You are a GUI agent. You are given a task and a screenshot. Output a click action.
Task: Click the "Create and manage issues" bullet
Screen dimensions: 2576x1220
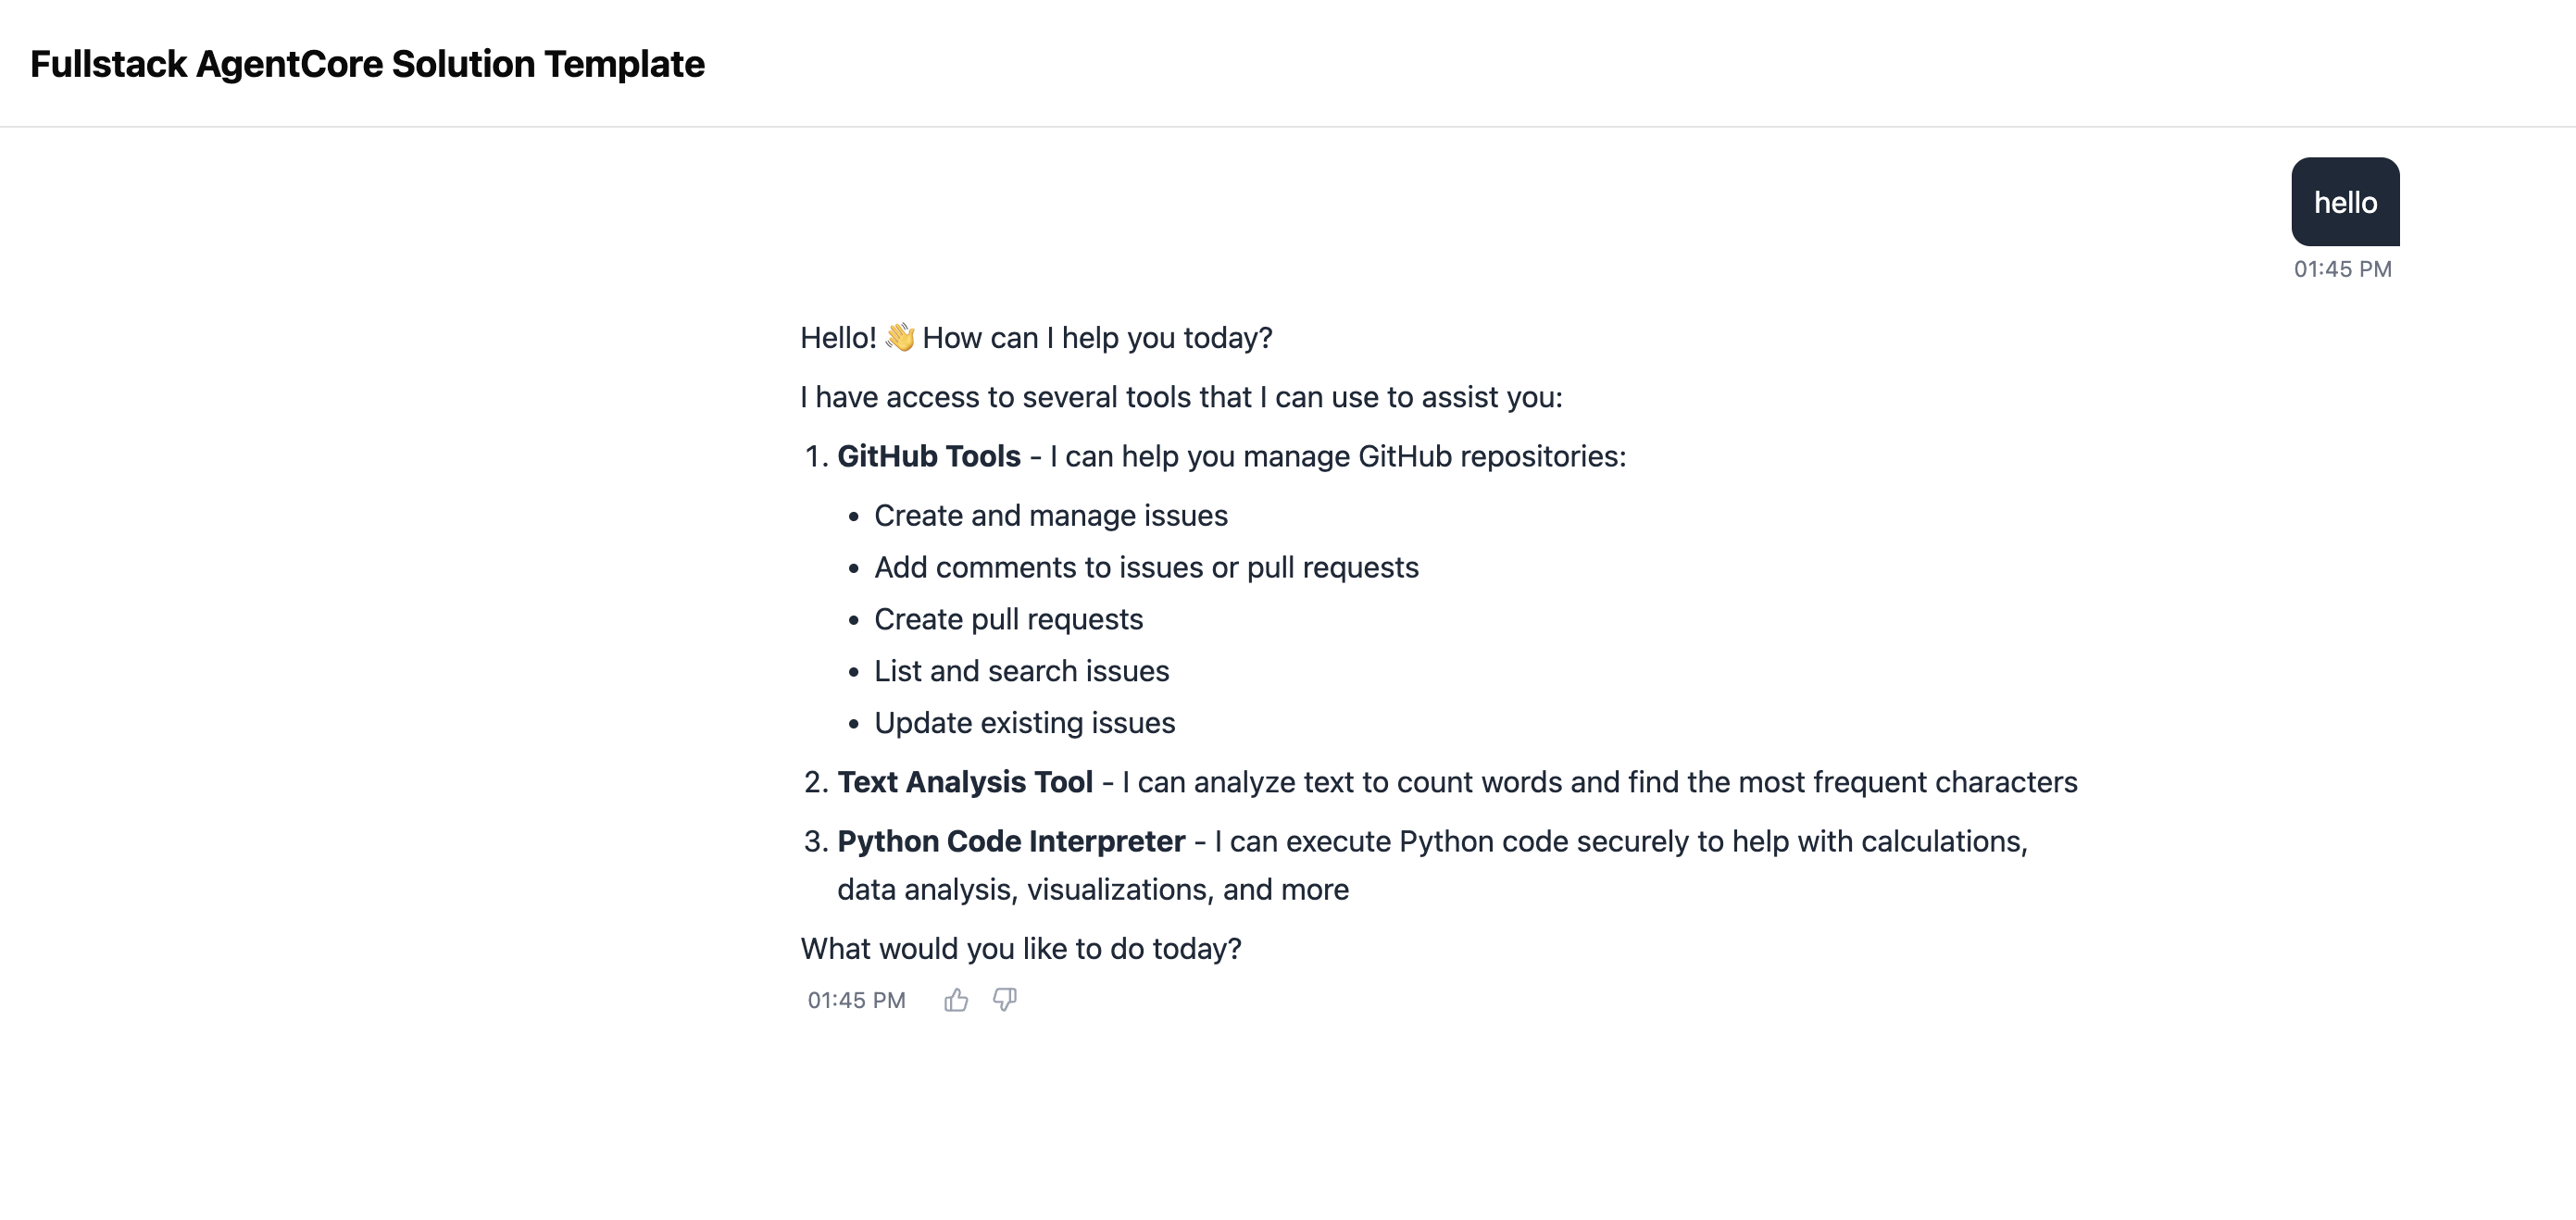tap(1050, 515)
